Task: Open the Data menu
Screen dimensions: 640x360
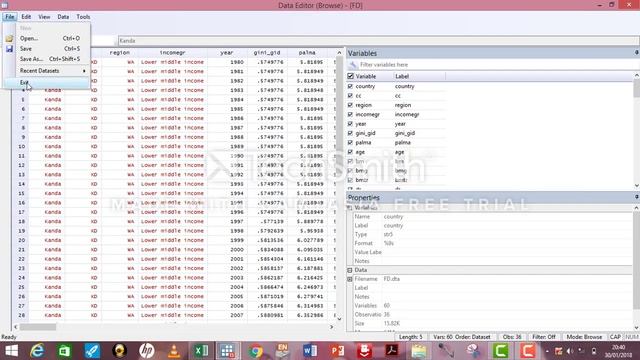Action: (x=63, y=17)
